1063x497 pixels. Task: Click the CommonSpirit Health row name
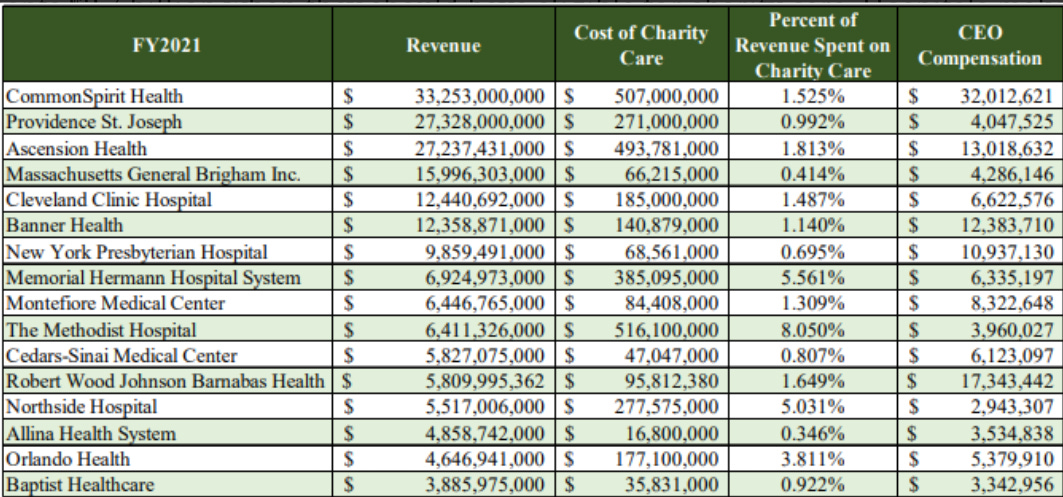(x=167, y=96)
